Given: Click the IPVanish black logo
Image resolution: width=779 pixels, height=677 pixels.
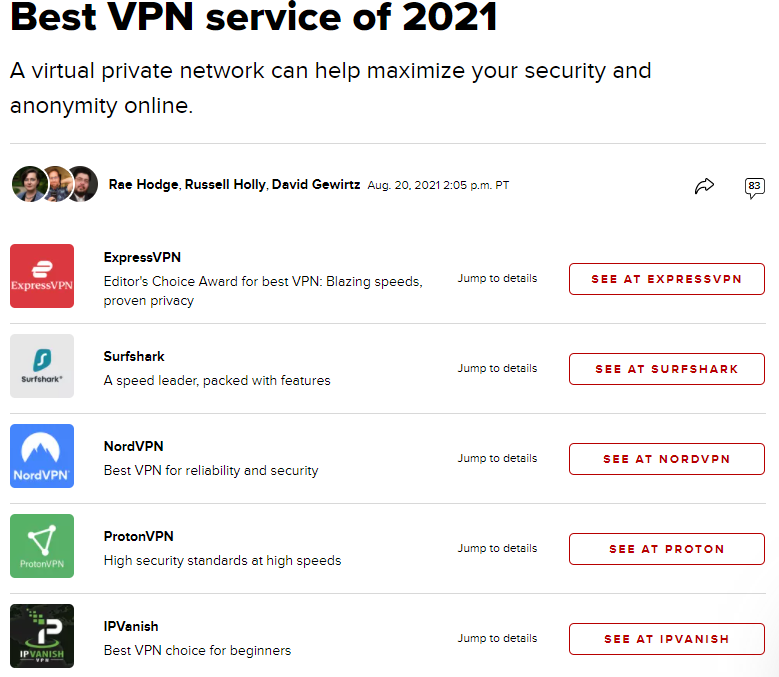Looking at the screenshot, I should (x=42, y=636).
